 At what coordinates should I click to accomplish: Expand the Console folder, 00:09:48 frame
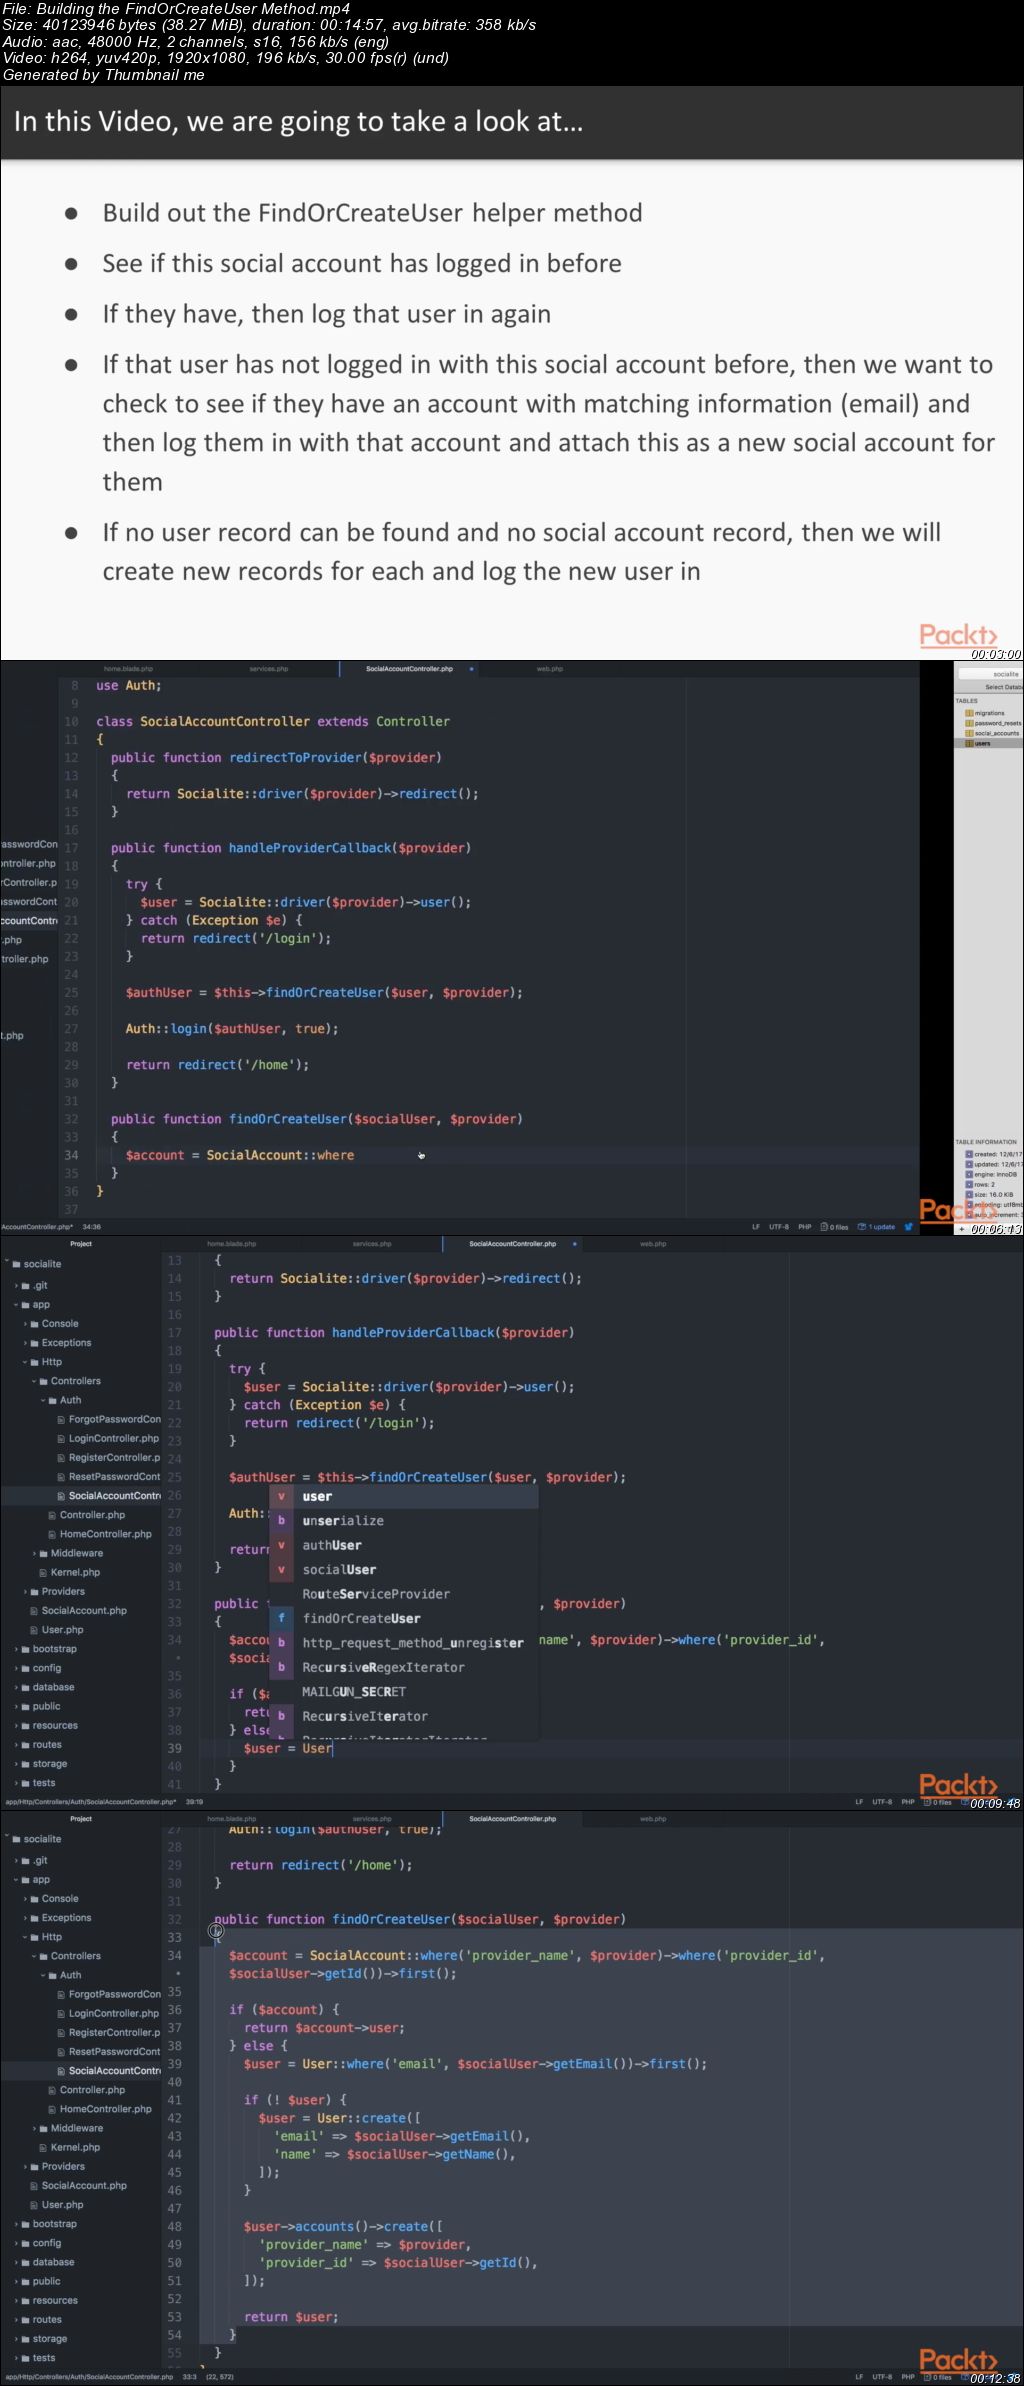click(26, 1324)
